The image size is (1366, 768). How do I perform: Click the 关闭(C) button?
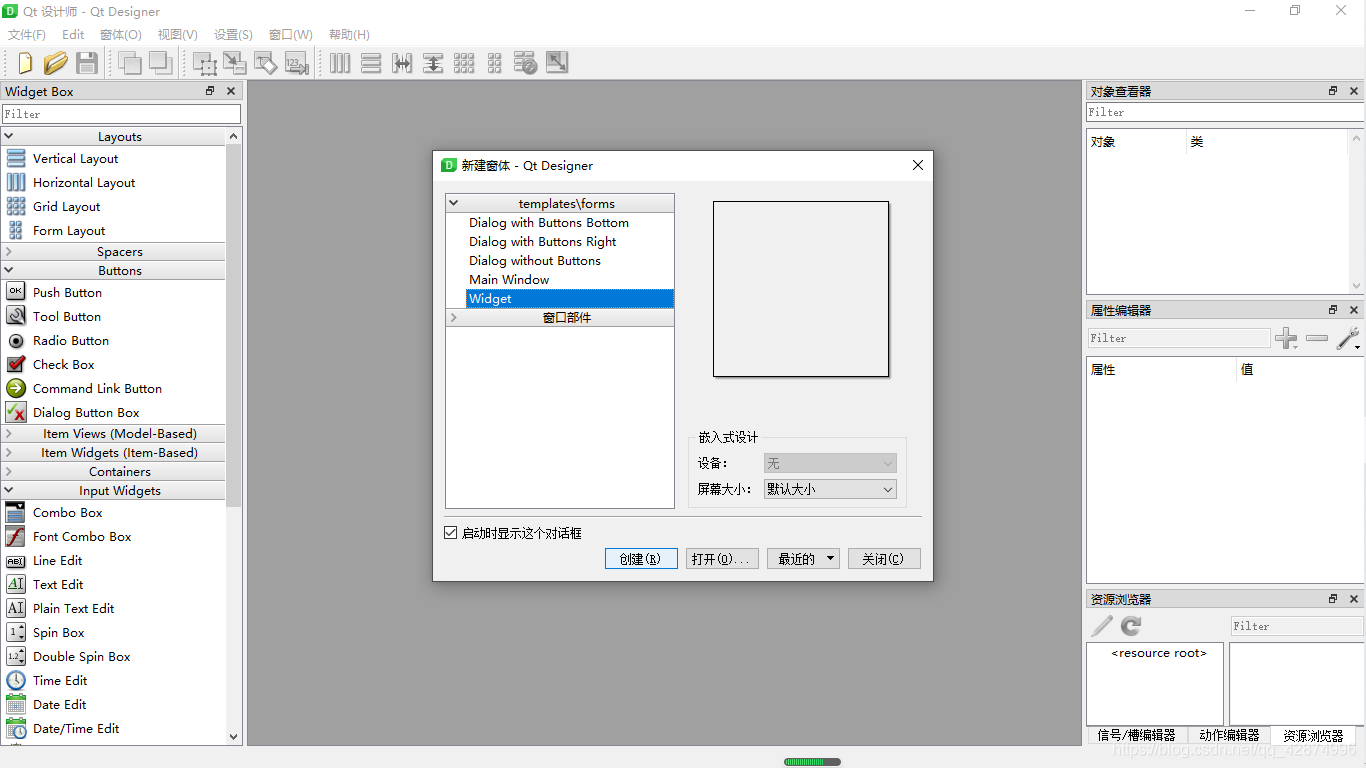(884, 559)
